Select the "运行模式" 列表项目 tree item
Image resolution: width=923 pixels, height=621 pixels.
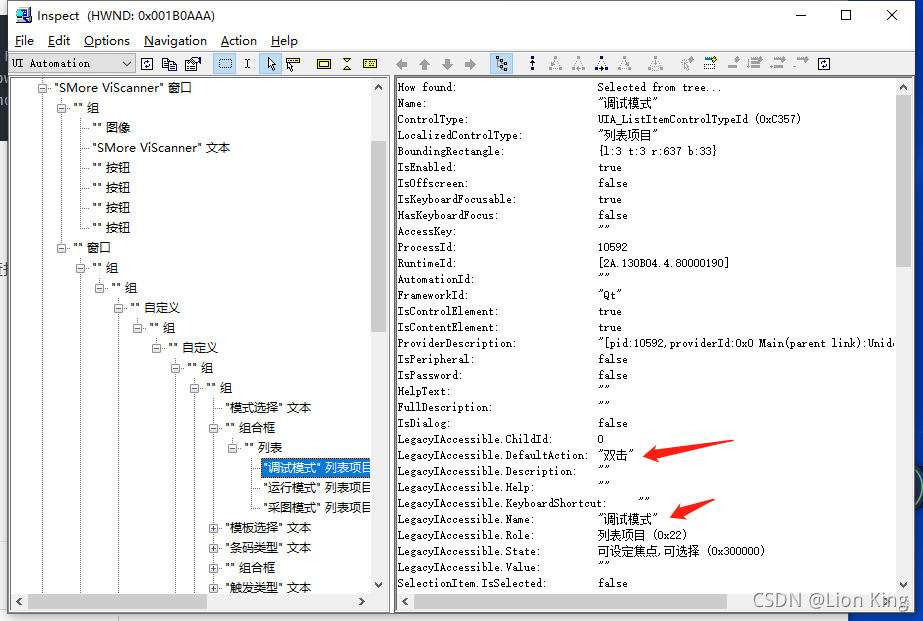point(317,488)
